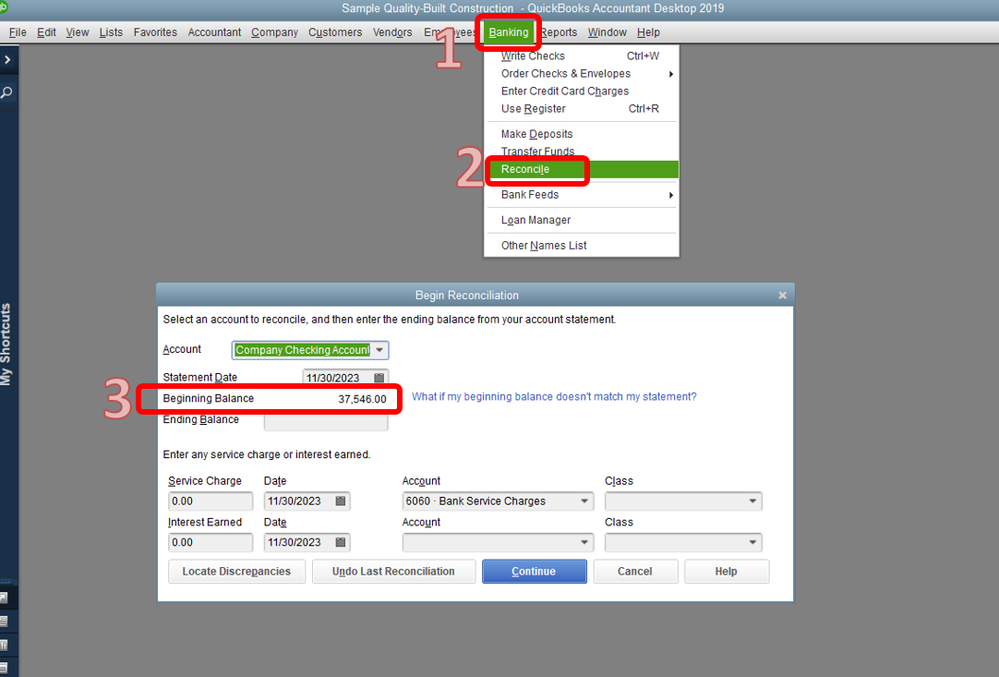
Task: Click the Locate Discrepancies button
Action: pos(236,571)
